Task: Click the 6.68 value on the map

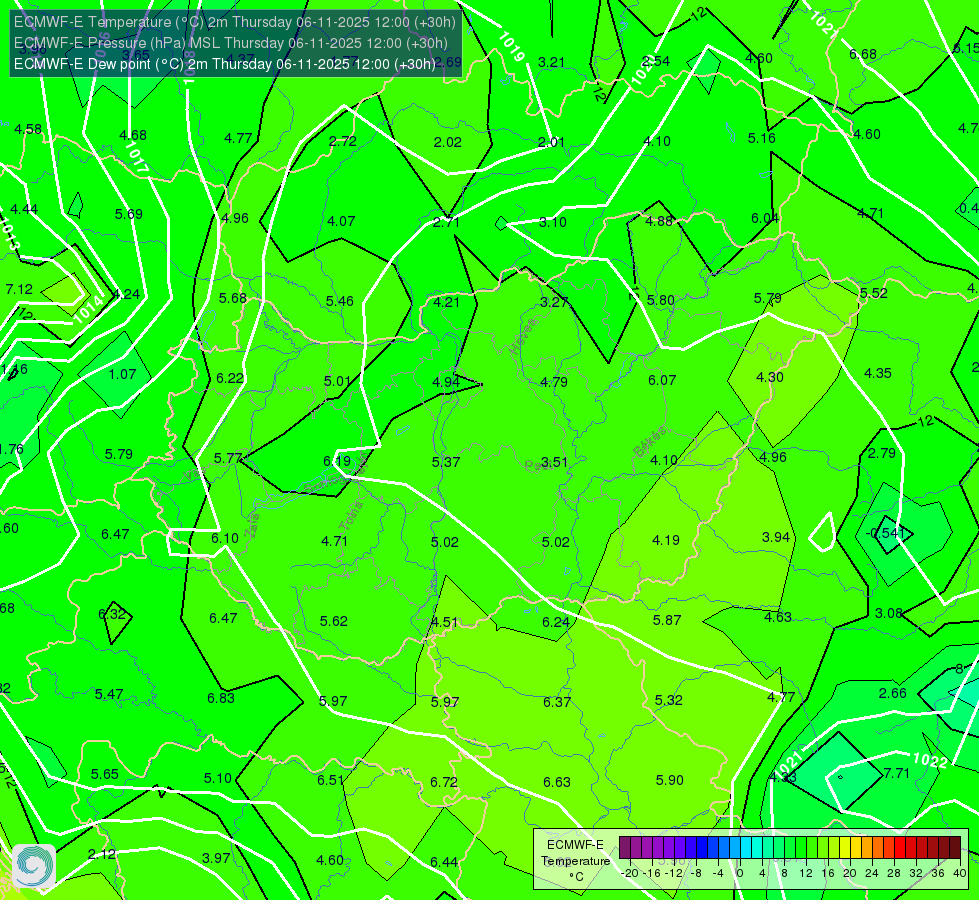Action: 863,54
